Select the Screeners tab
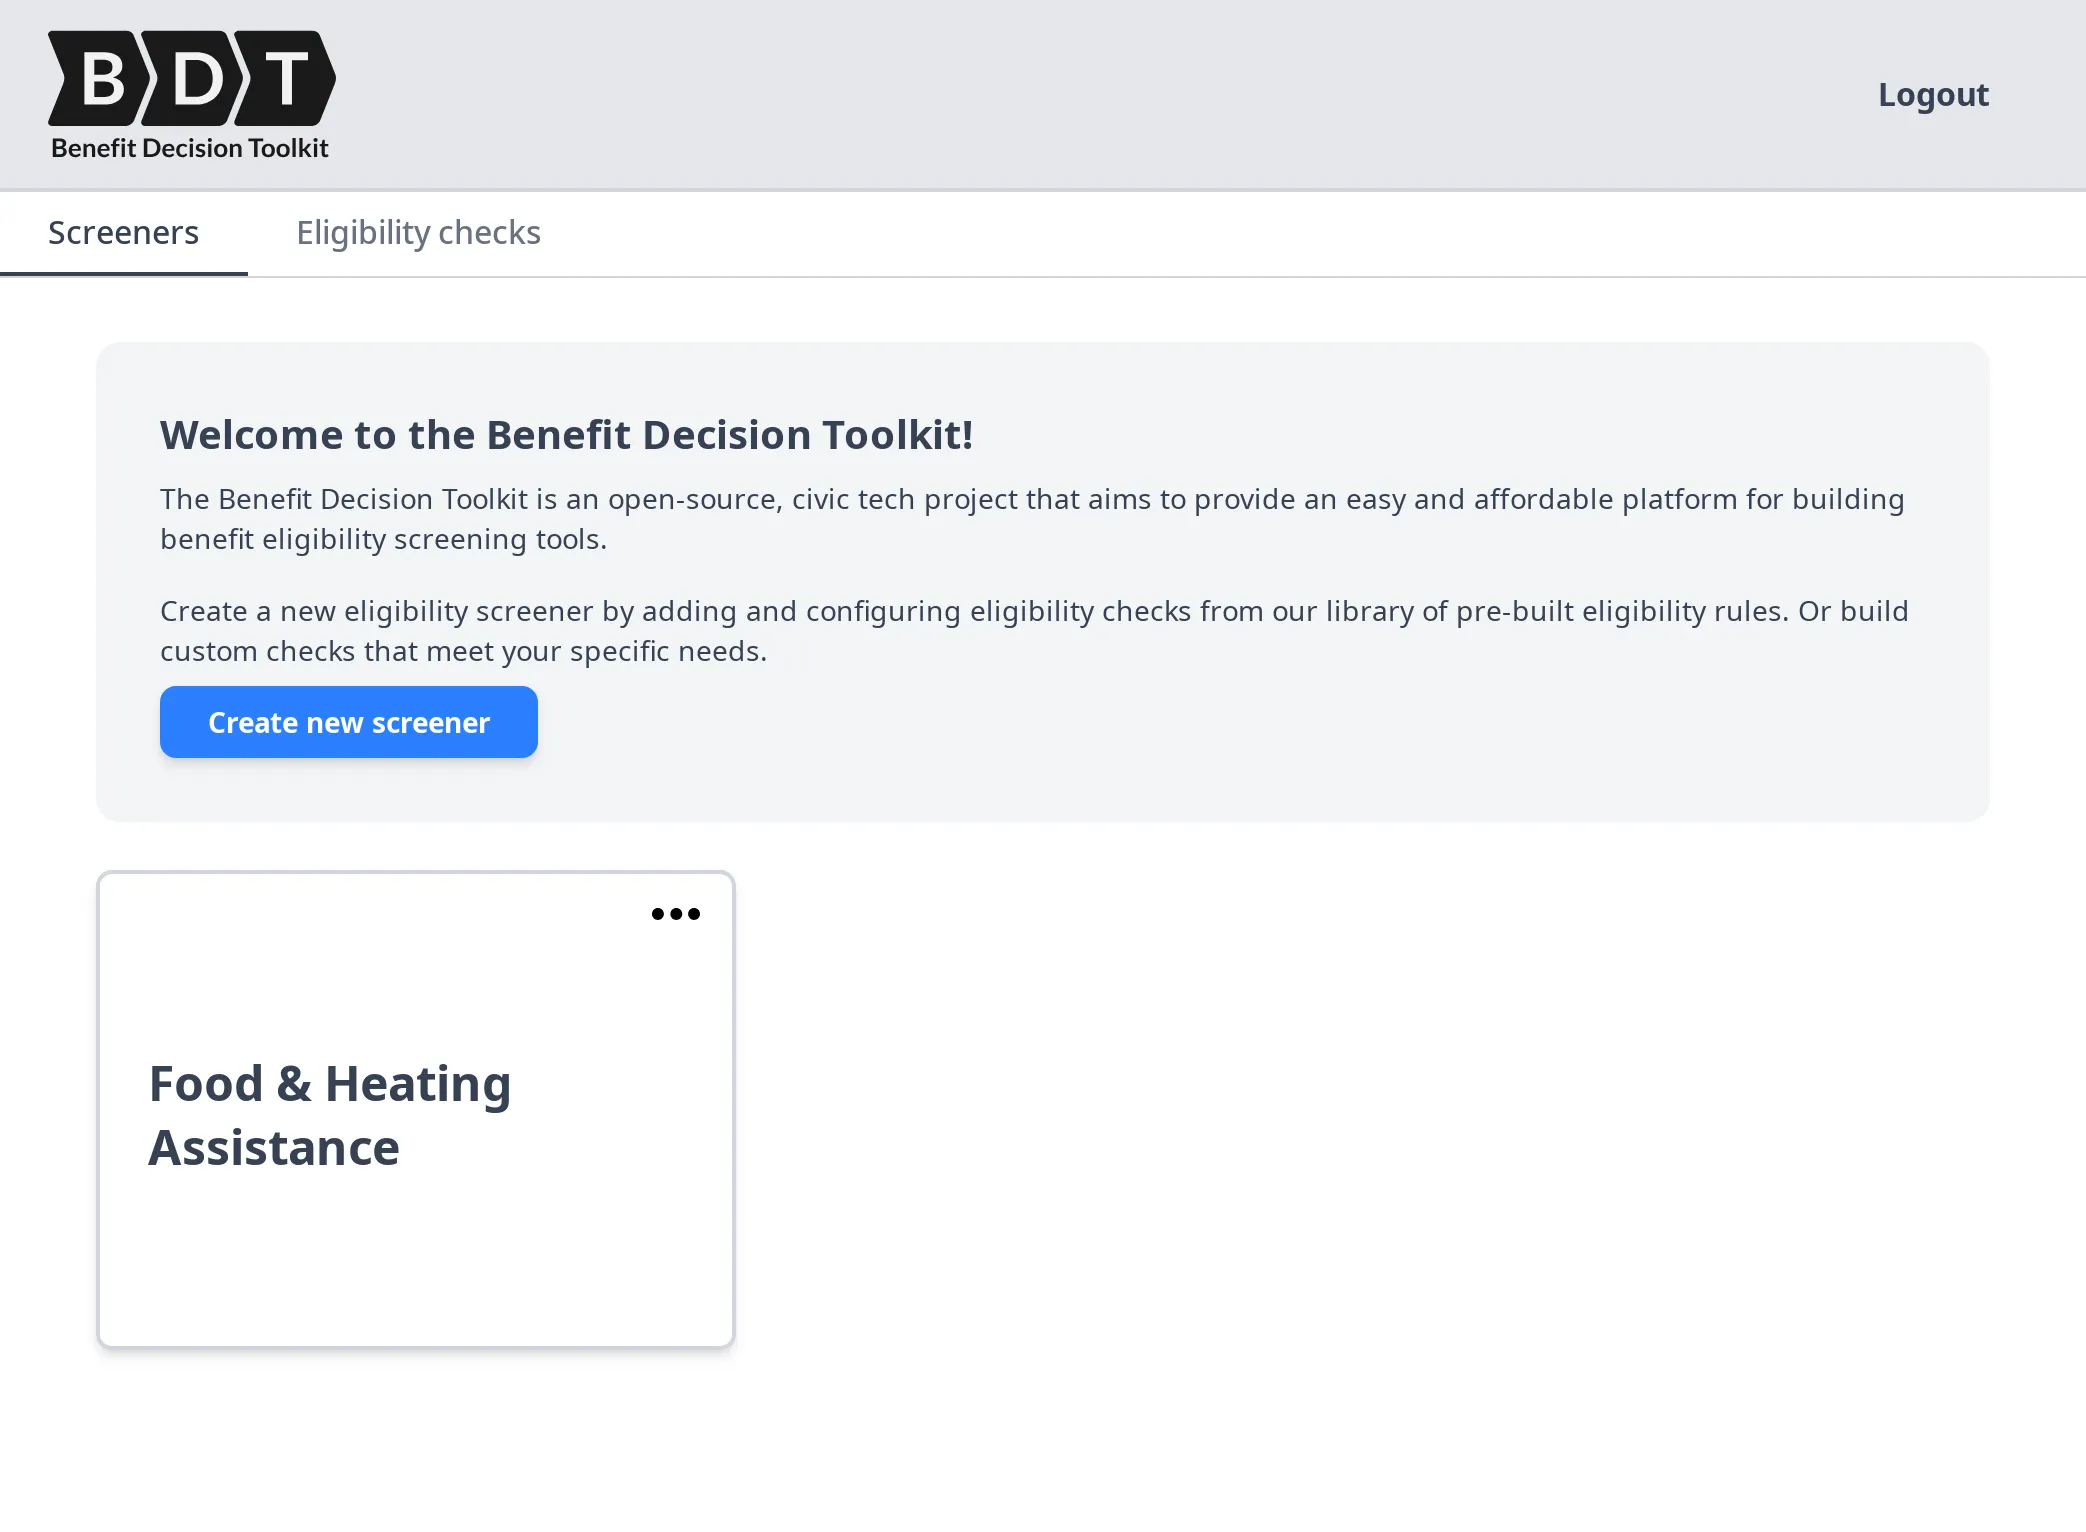Screen dimensions: 2086x1532 pyautogui.click(x=123, y=232)
